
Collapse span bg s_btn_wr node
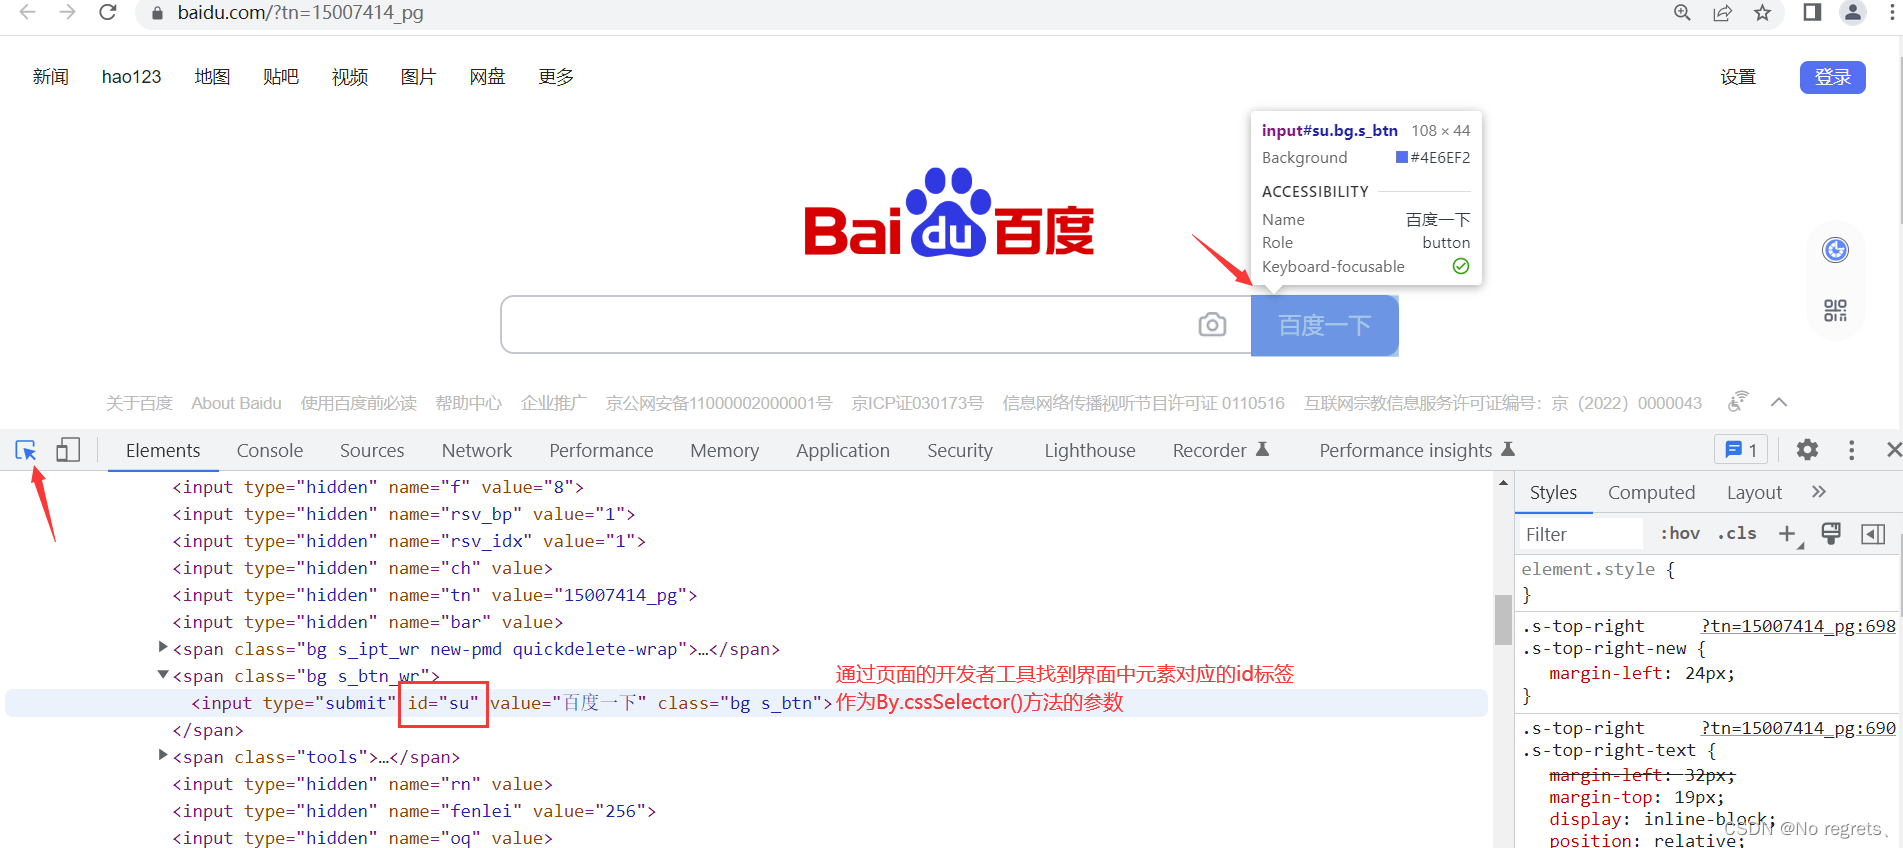click(x=163, y=675)
